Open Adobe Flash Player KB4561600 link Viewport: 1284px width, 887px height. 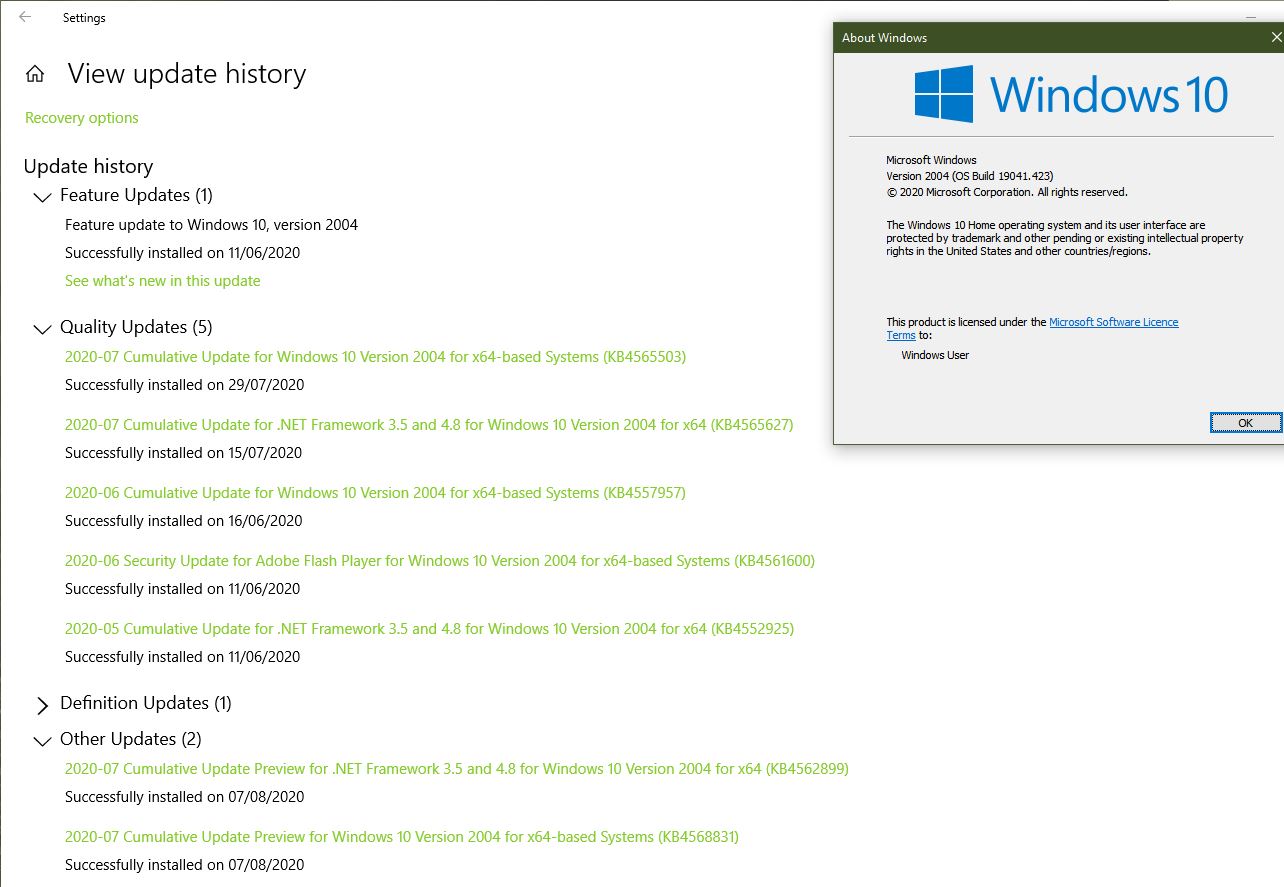(440, 561)
